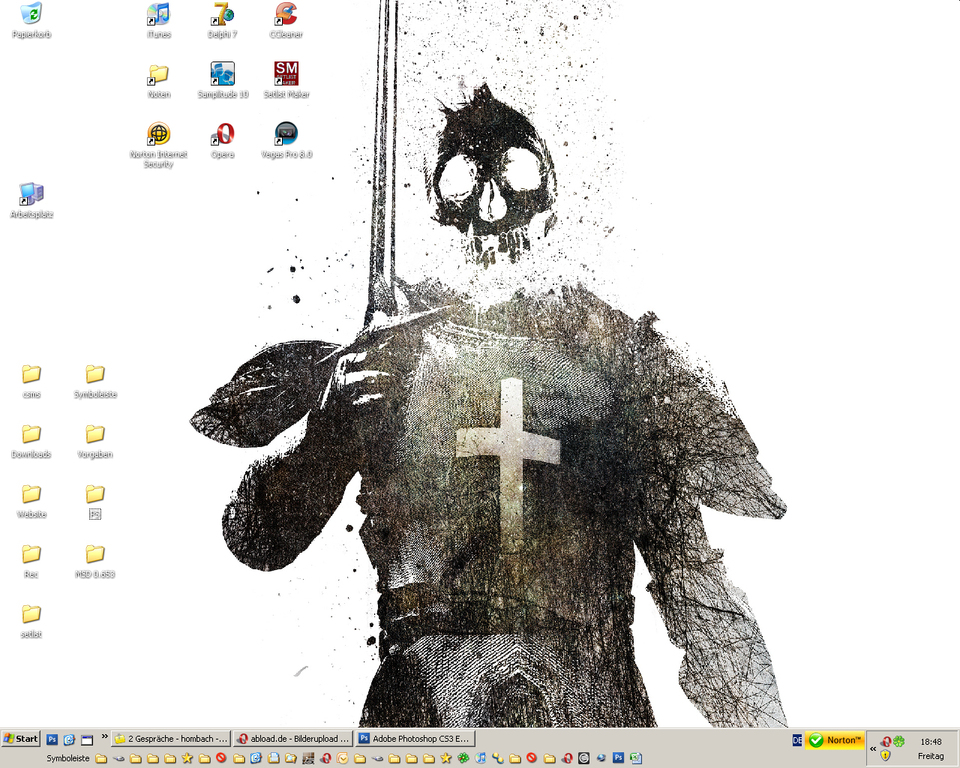Screen dimensions: 960x768
Task: Click the clock-envelope icon in Symbolleiste toolbar
Action: 342,758
